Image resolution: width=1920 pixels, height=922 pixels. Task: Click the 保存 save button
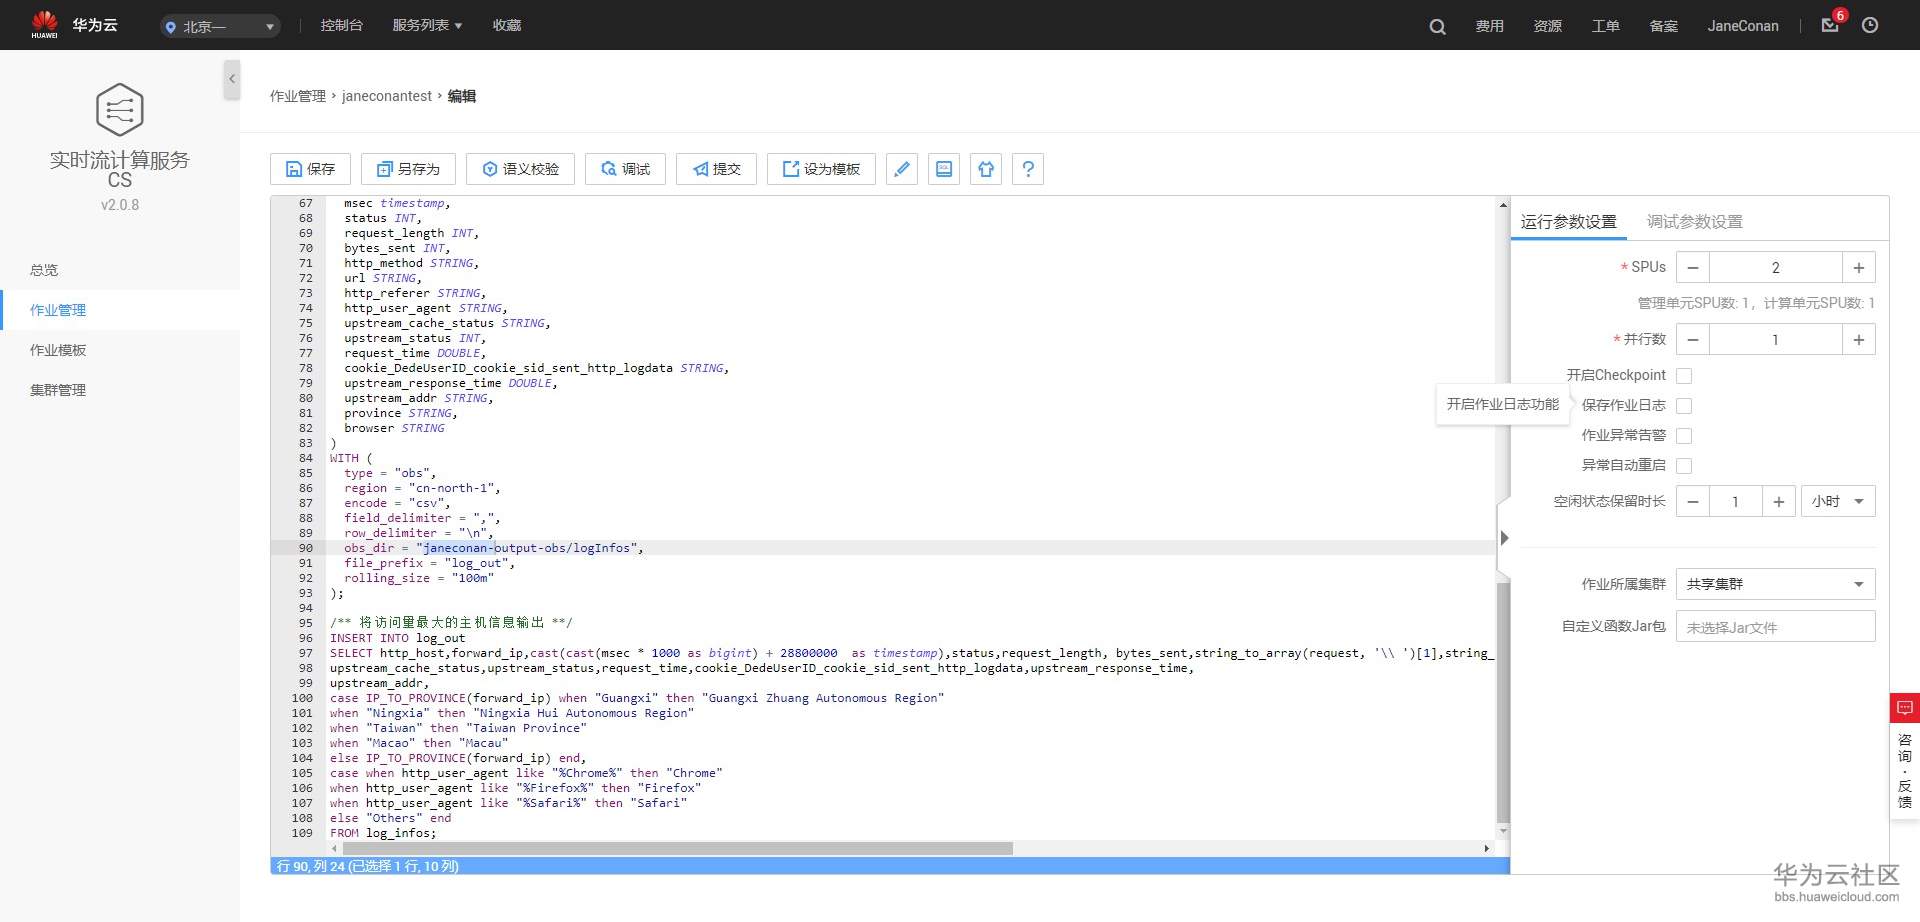(x=310, y=169)
